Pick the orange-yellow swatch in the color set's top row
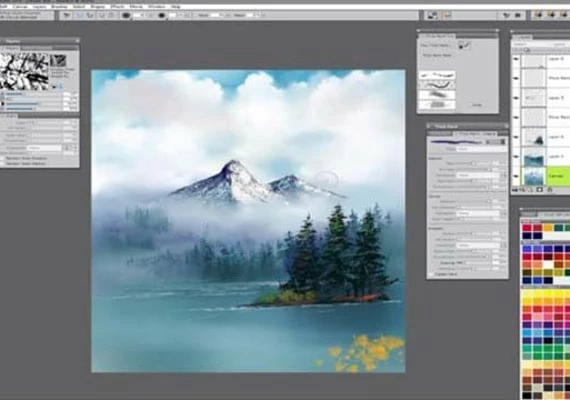Image resolution: width=570 pixels, height=400 pixels. tap(548, 228)
